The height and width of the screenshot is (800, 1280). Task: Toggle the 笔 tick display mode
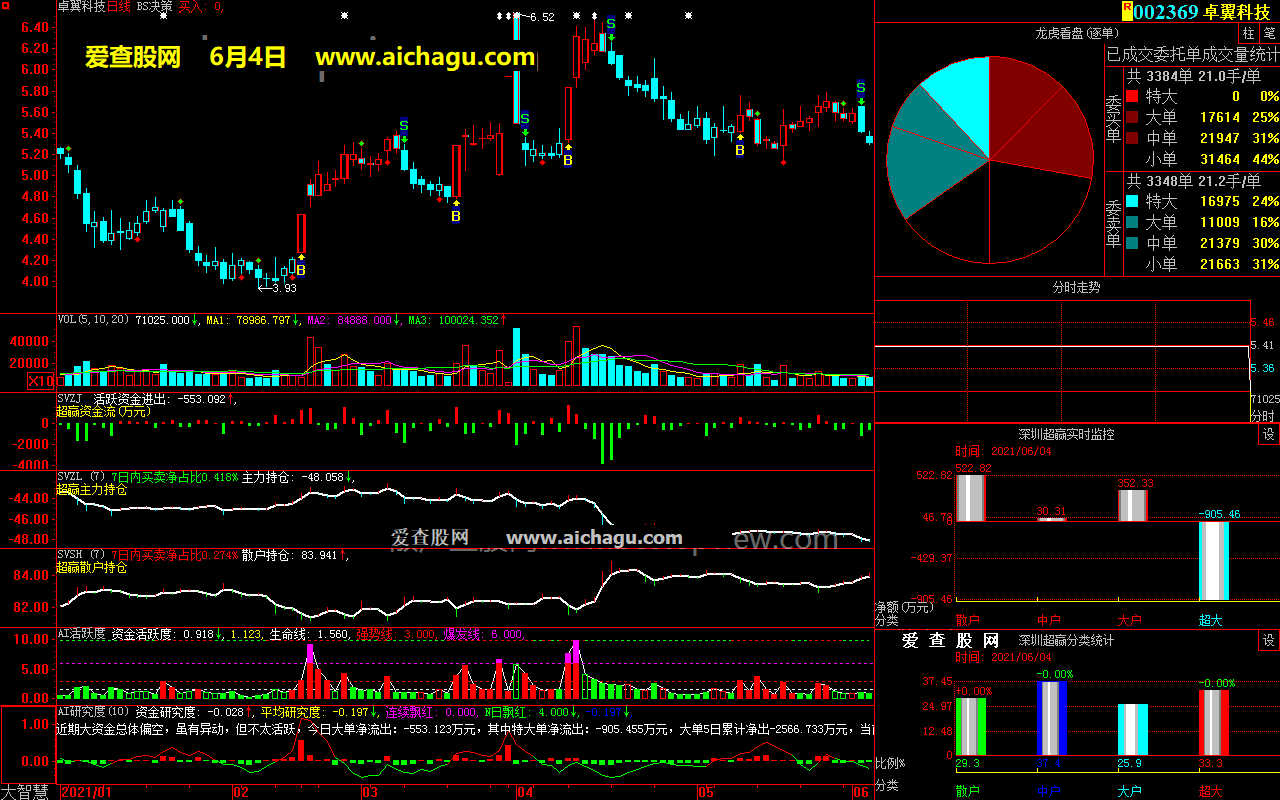[1269, 33]
